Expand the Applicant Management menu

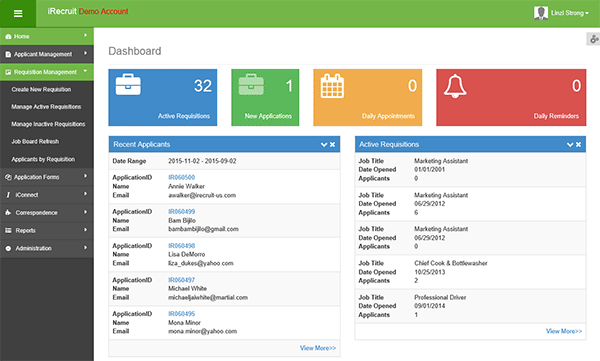pyautogui.click(x=47, y=54)
